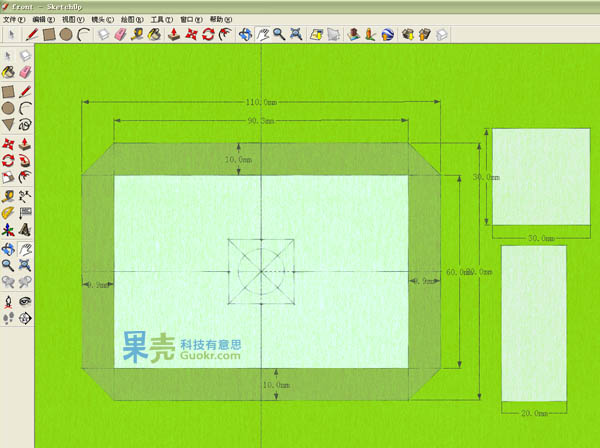
Task: Pick the Push/Pull tool in top toolbar
Action: pos(173,34)
